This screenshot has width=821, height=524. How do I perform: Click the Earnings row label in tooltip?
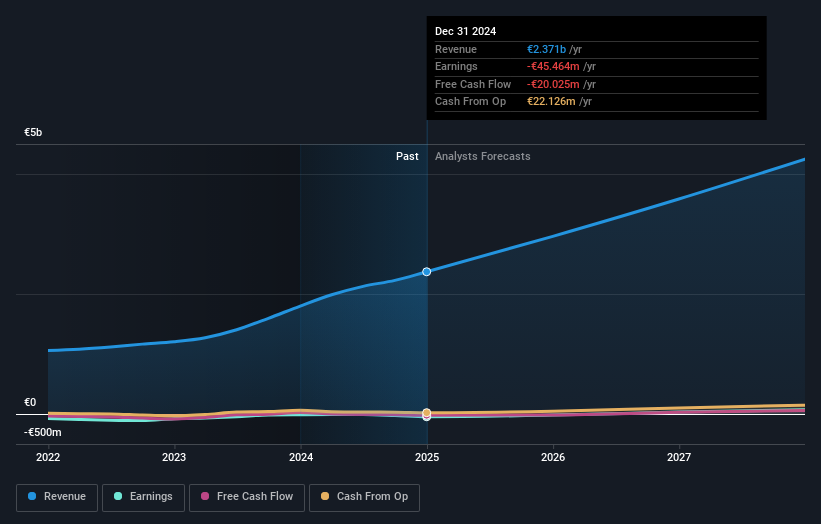click(x=456, y=66)
